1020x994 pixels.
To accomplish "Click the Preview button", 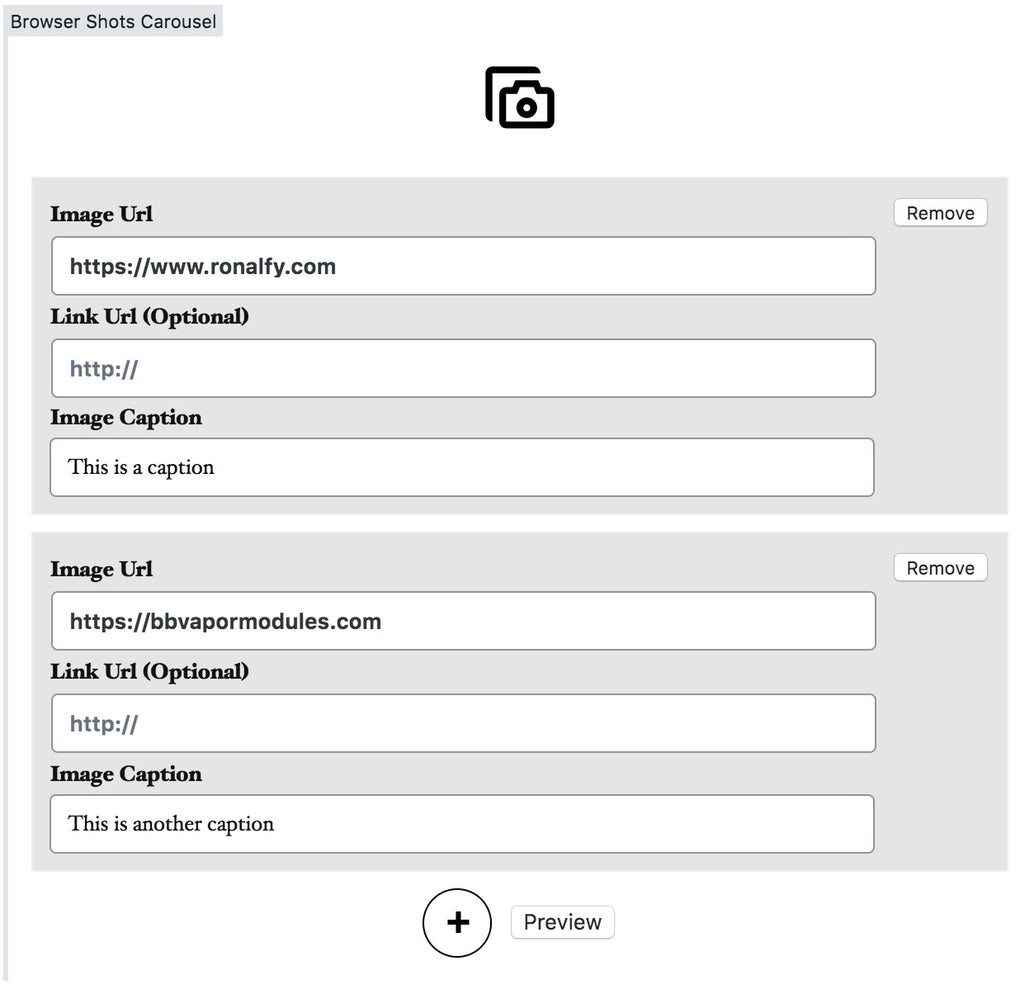I will [x=562, y=922].
